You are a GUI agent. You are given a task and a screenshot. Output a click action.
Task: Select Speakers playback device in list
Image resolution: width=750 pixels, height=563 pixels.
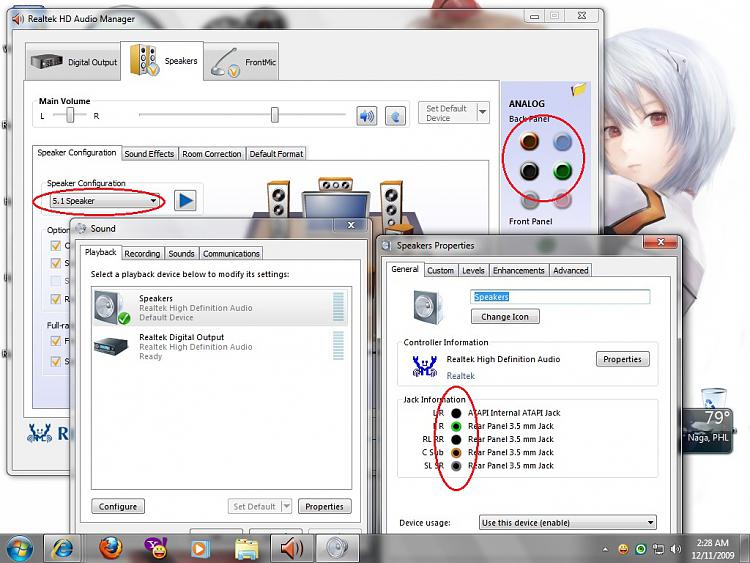tap(220, 308)
